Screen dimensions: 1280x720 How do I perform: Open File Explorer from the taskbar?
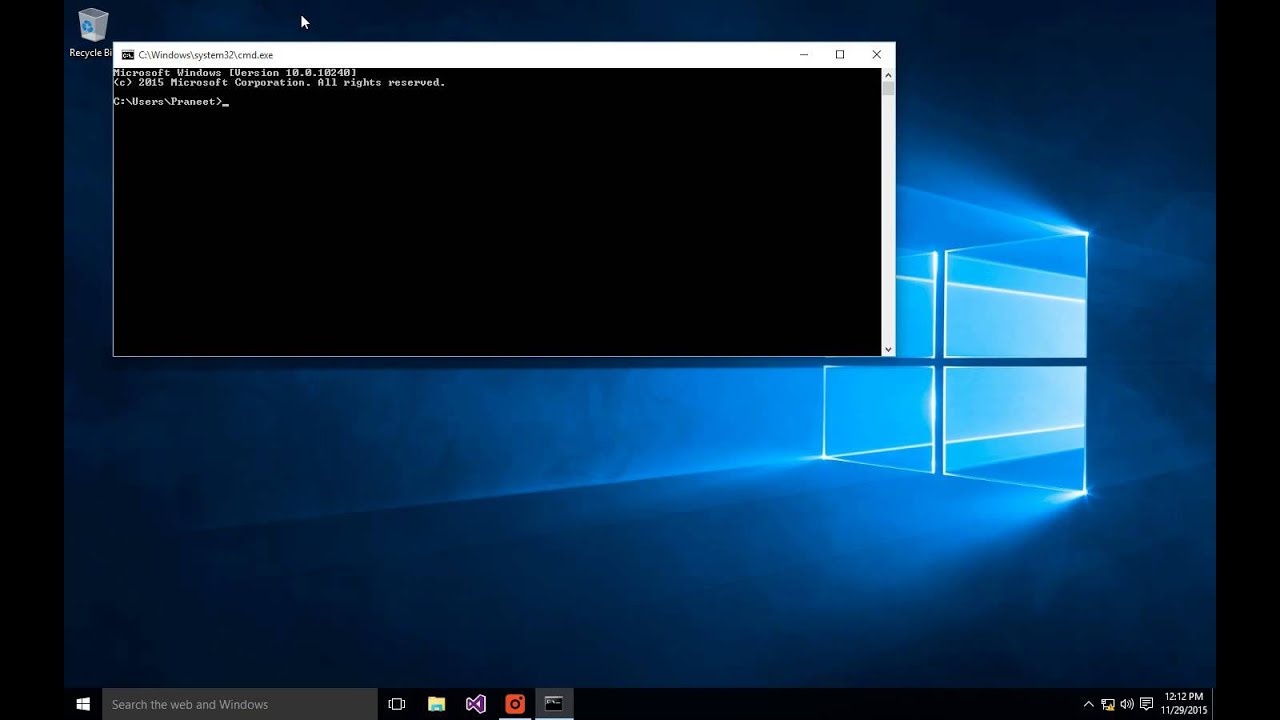click(x=436, y=704)
